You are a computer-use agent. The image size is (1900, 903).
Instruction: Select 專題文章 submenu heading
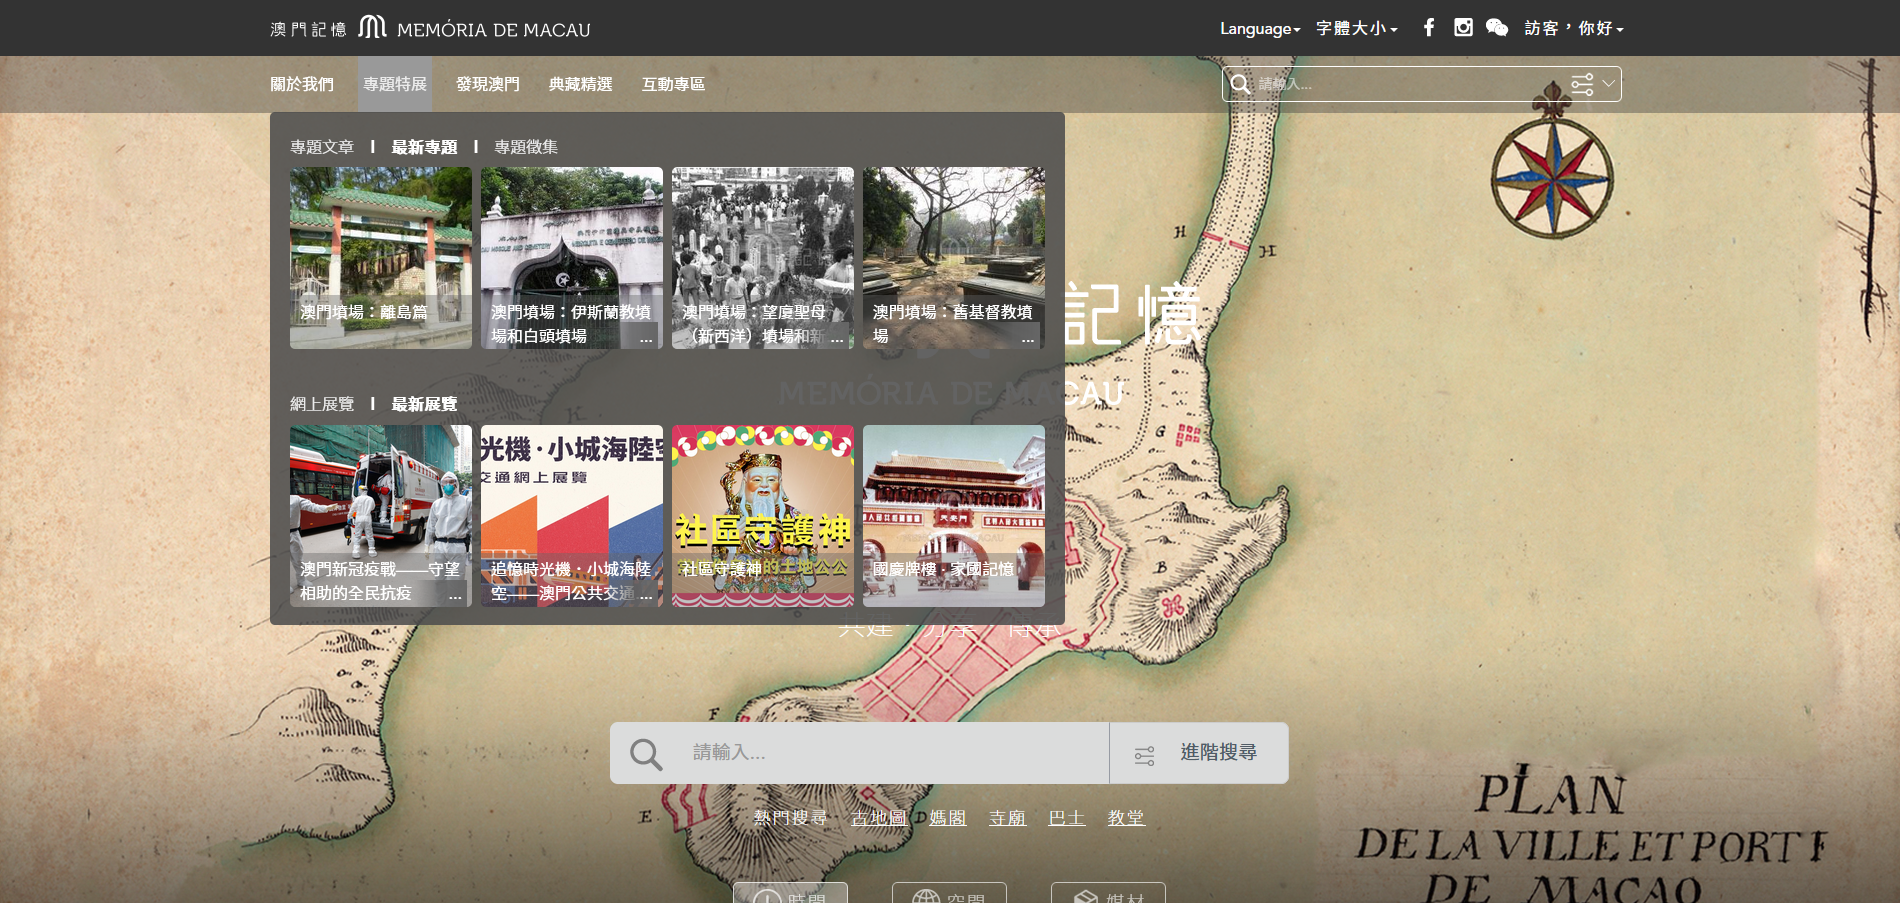(322, 147)
